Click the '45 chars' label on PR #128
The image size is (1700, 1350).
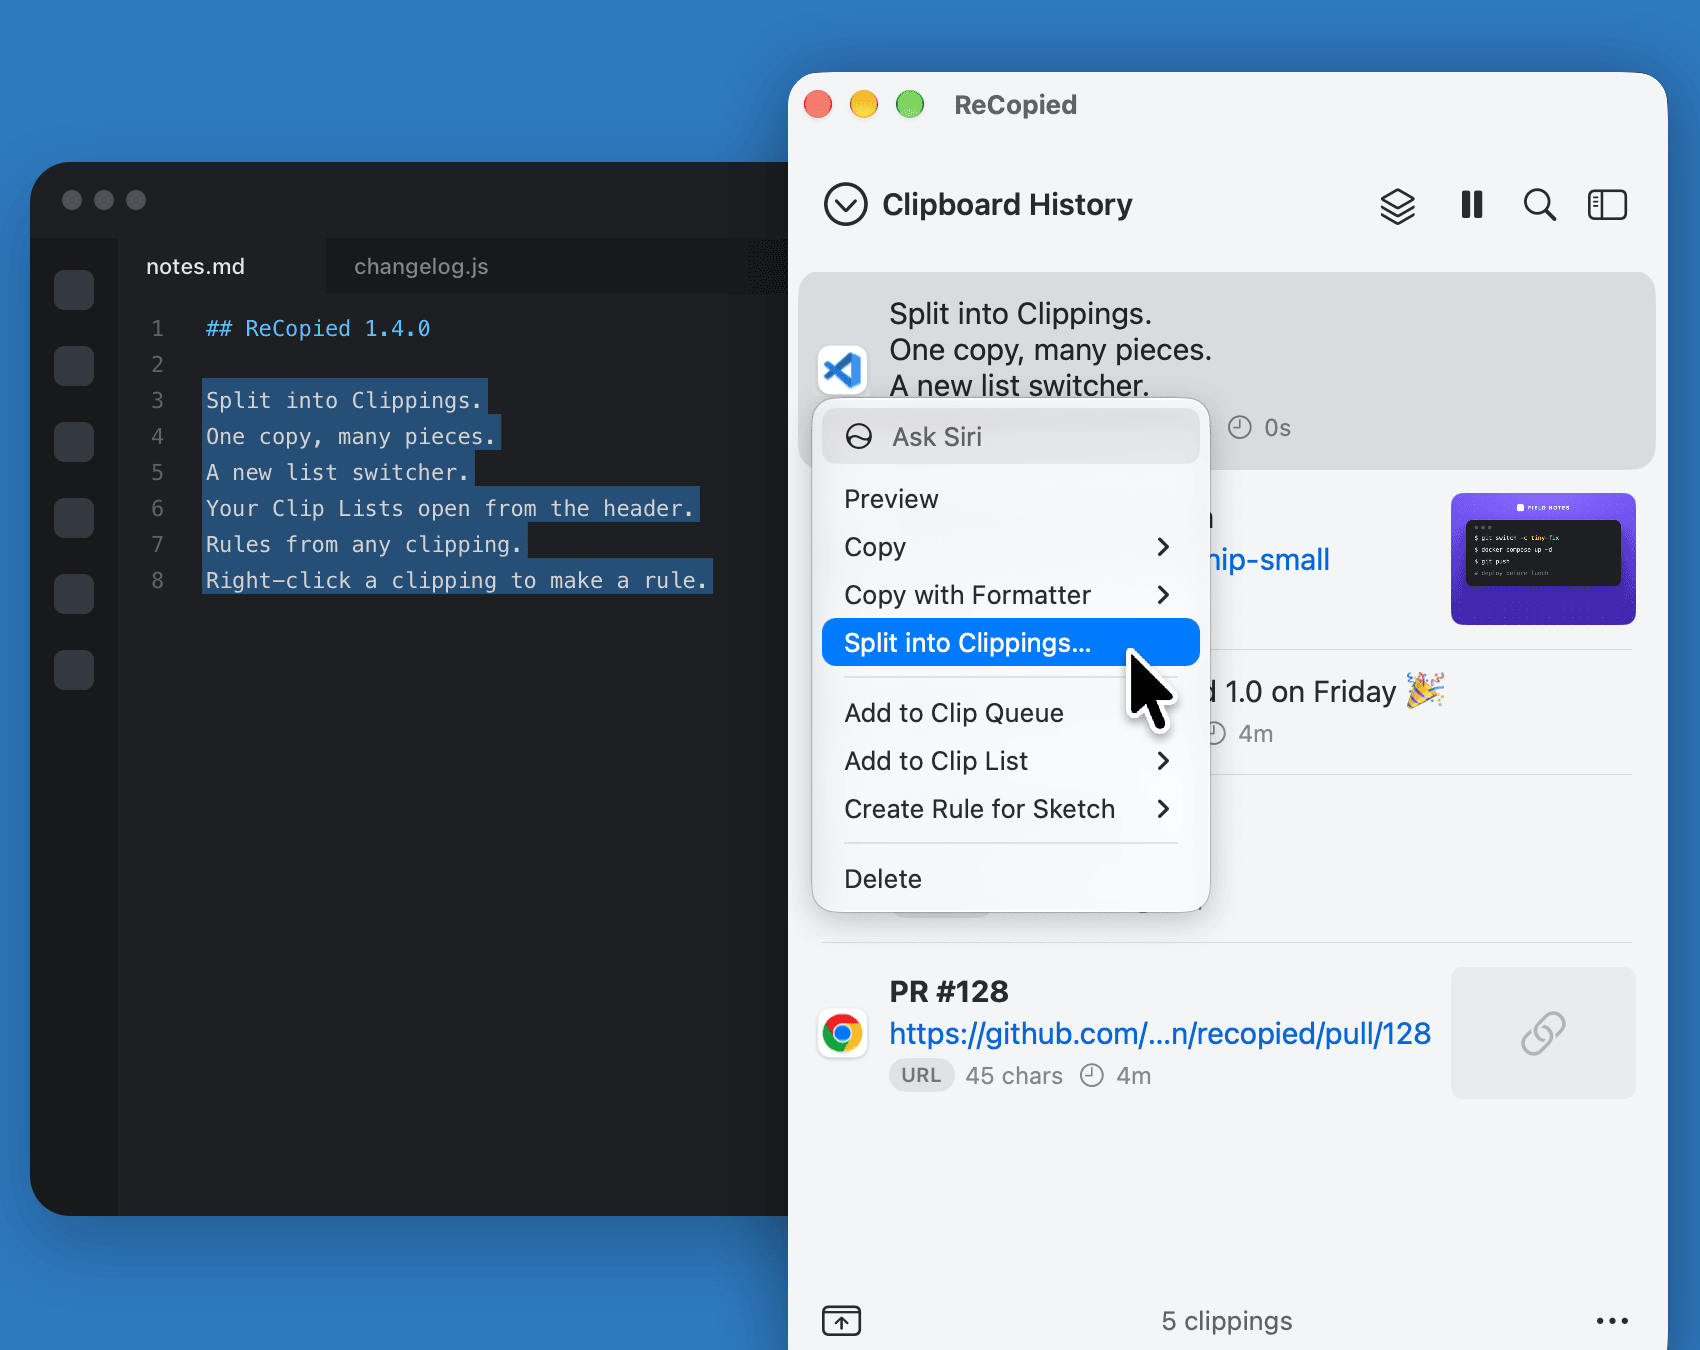(1014, 1076)
